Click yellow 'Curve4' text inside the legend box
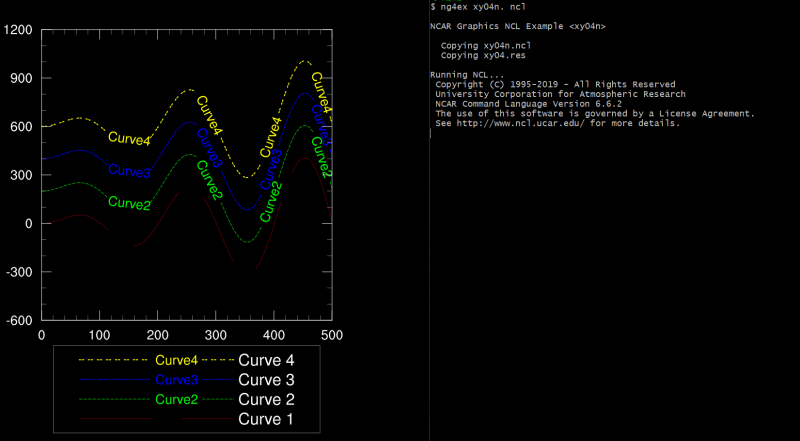Viewport: 800px width, 441px height. pos(177,359)
